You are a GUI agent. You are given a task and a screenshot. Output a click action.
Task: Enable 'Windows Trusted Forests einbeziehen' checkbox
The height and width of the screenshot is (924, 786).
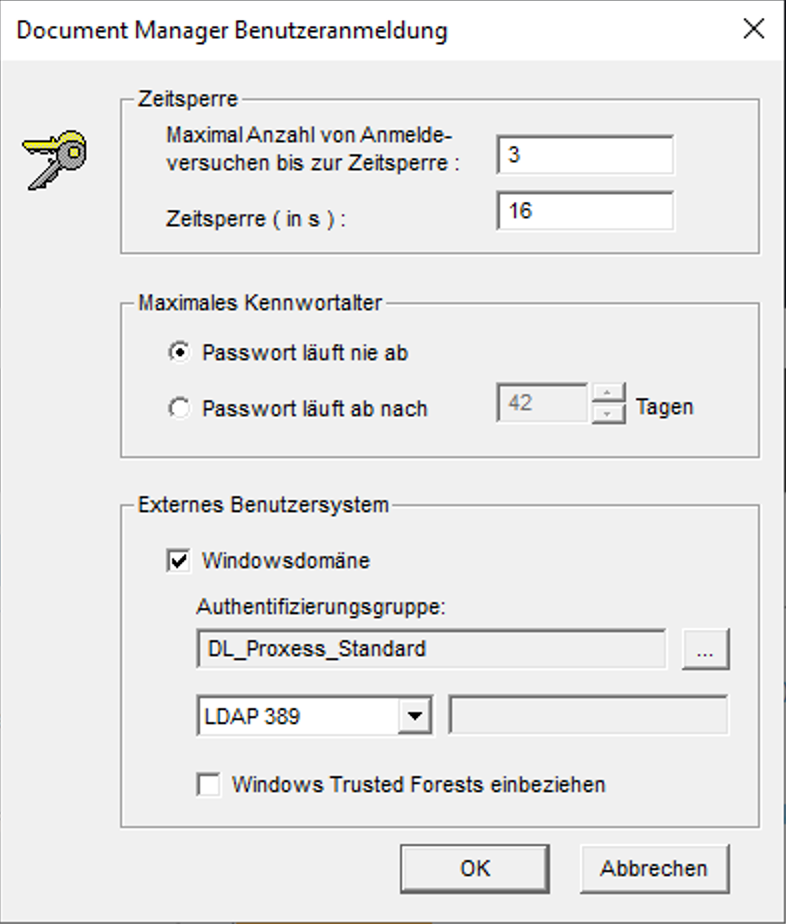tap(209, 785)
